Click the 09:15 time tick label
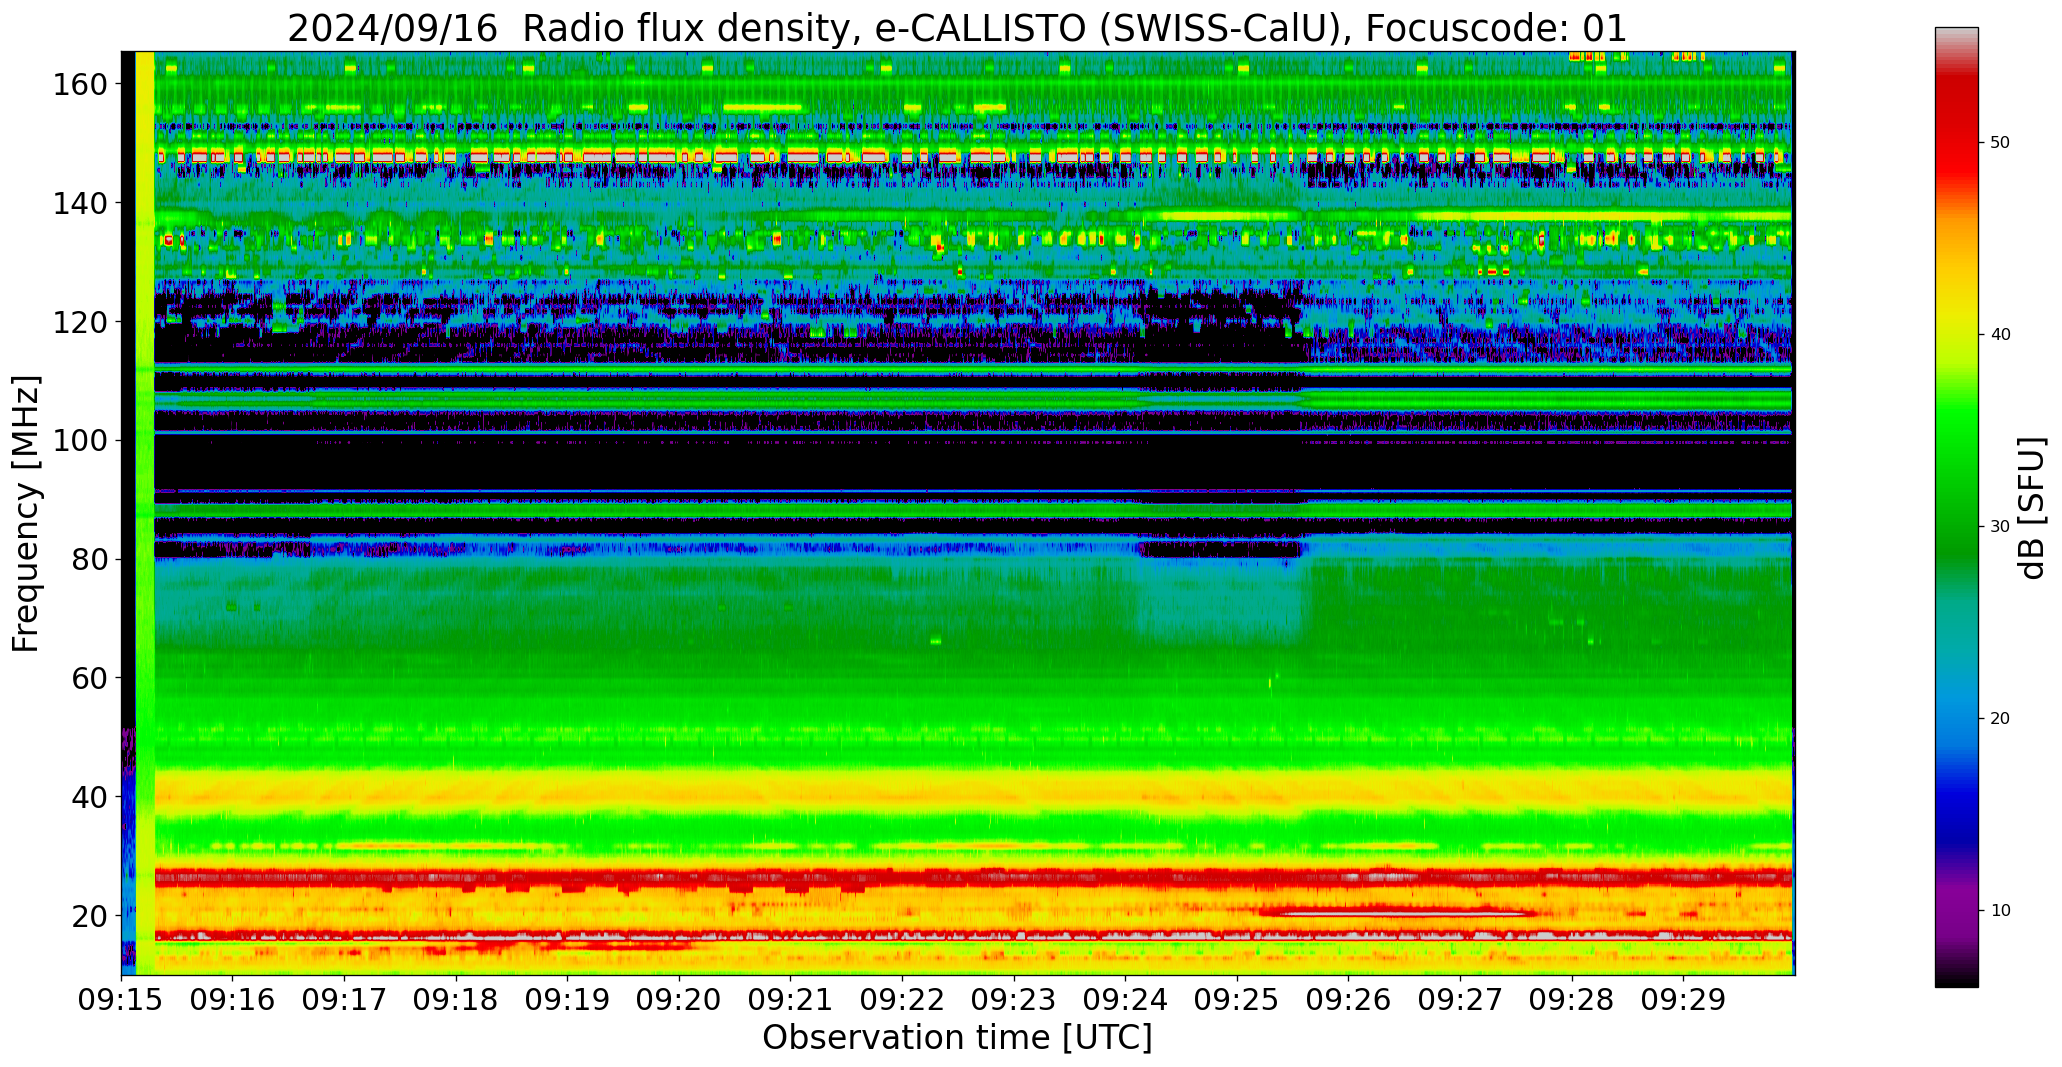 pos(121,999)
